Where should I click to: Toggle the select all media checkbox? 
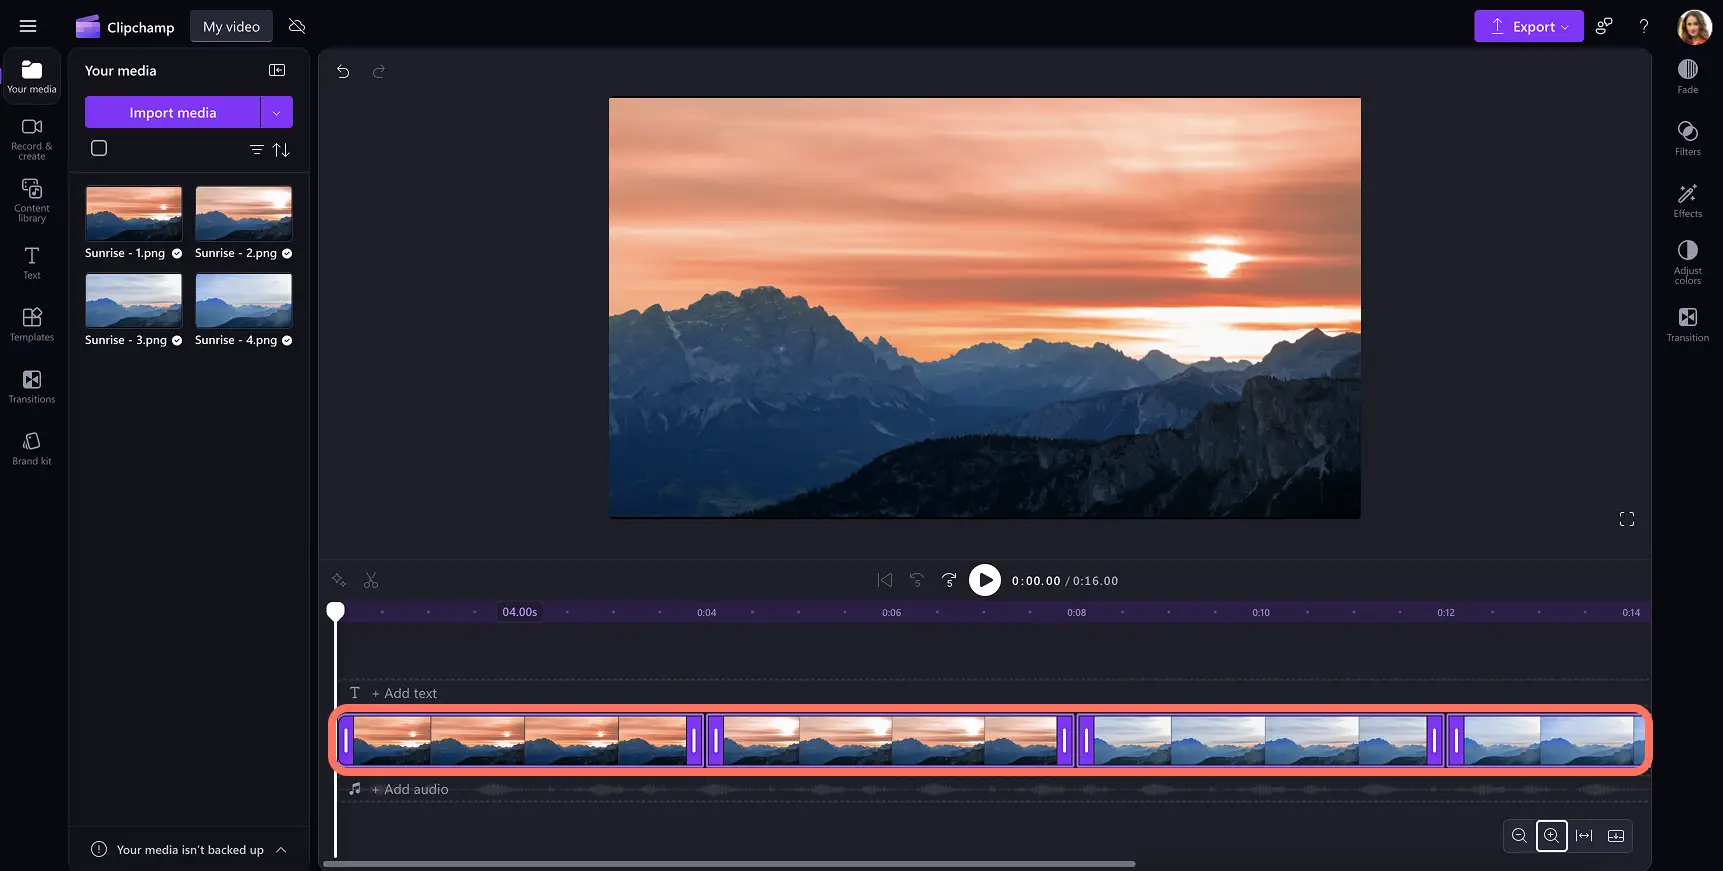[99, 148]
